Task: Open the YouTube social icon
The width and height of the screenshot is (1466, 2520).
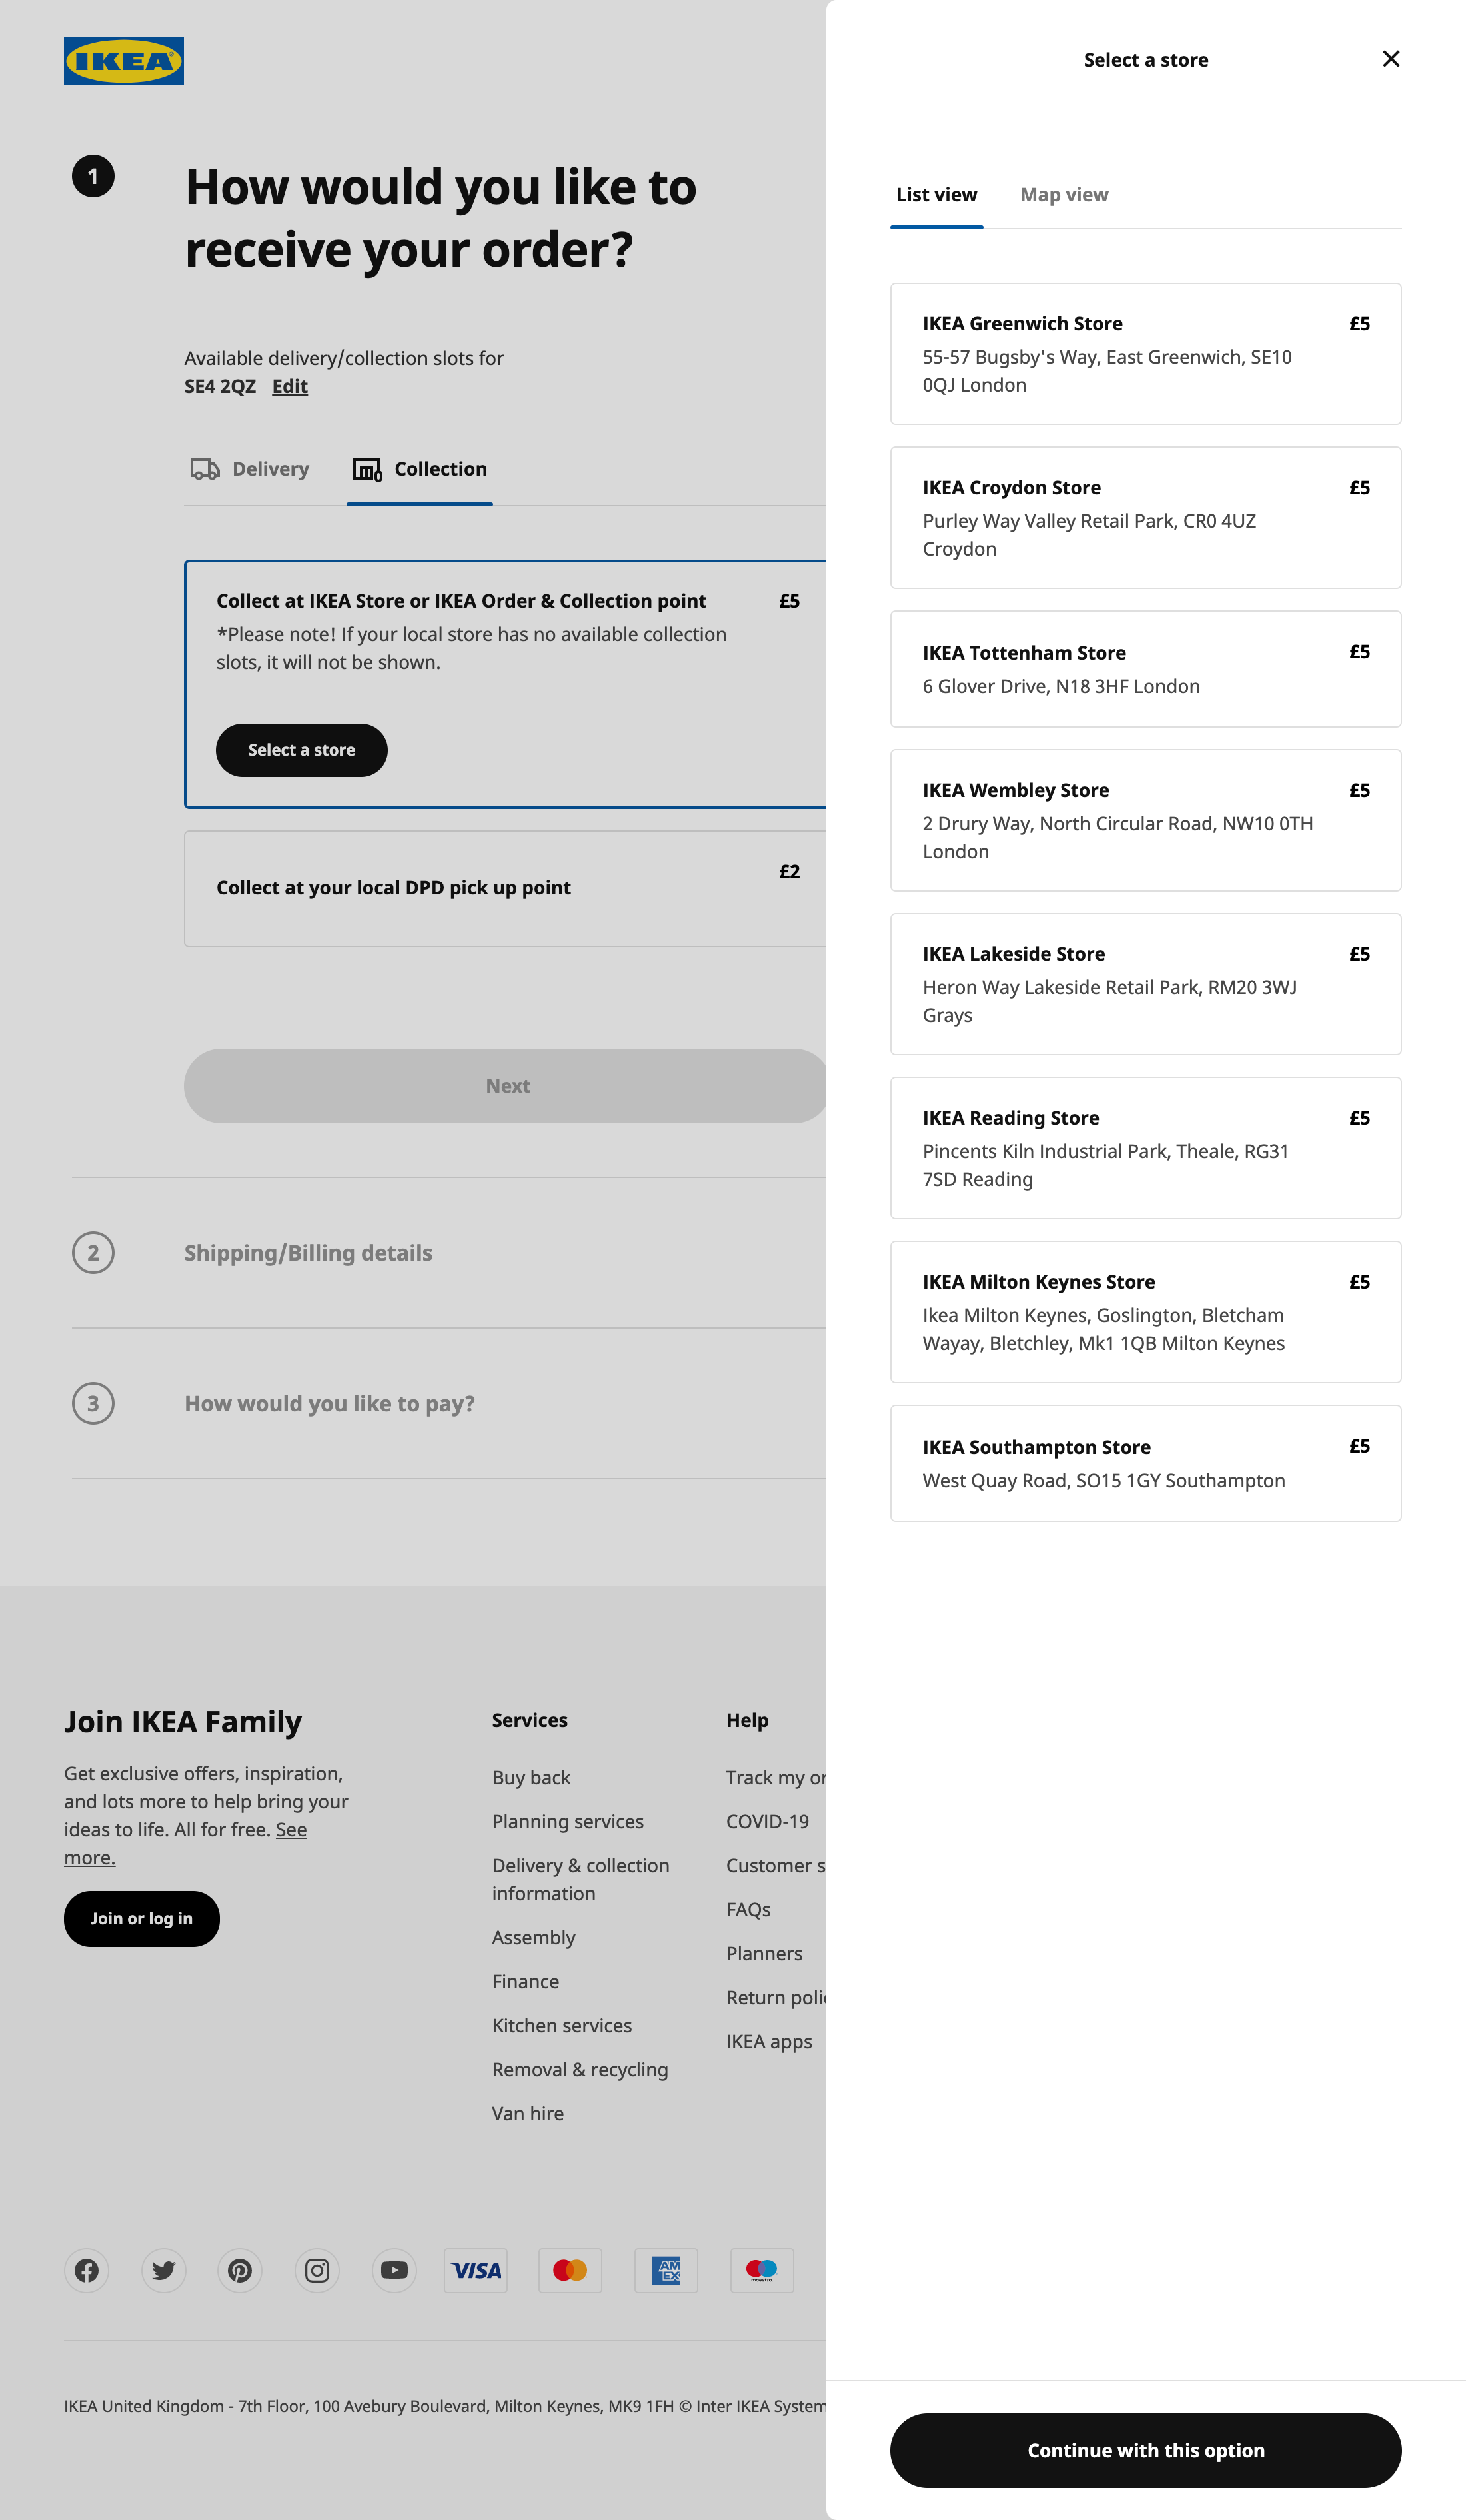Action: coord(394,2271)
